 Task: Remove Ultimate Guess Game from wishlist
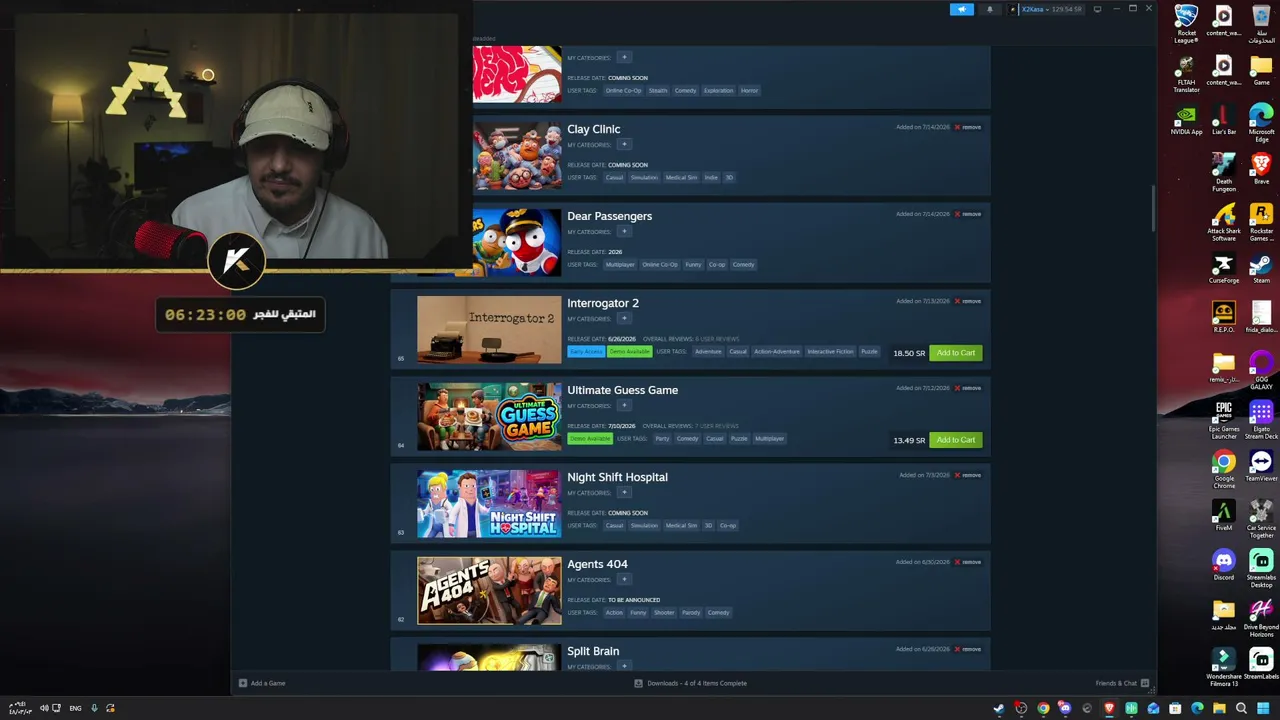click(968, 388)
